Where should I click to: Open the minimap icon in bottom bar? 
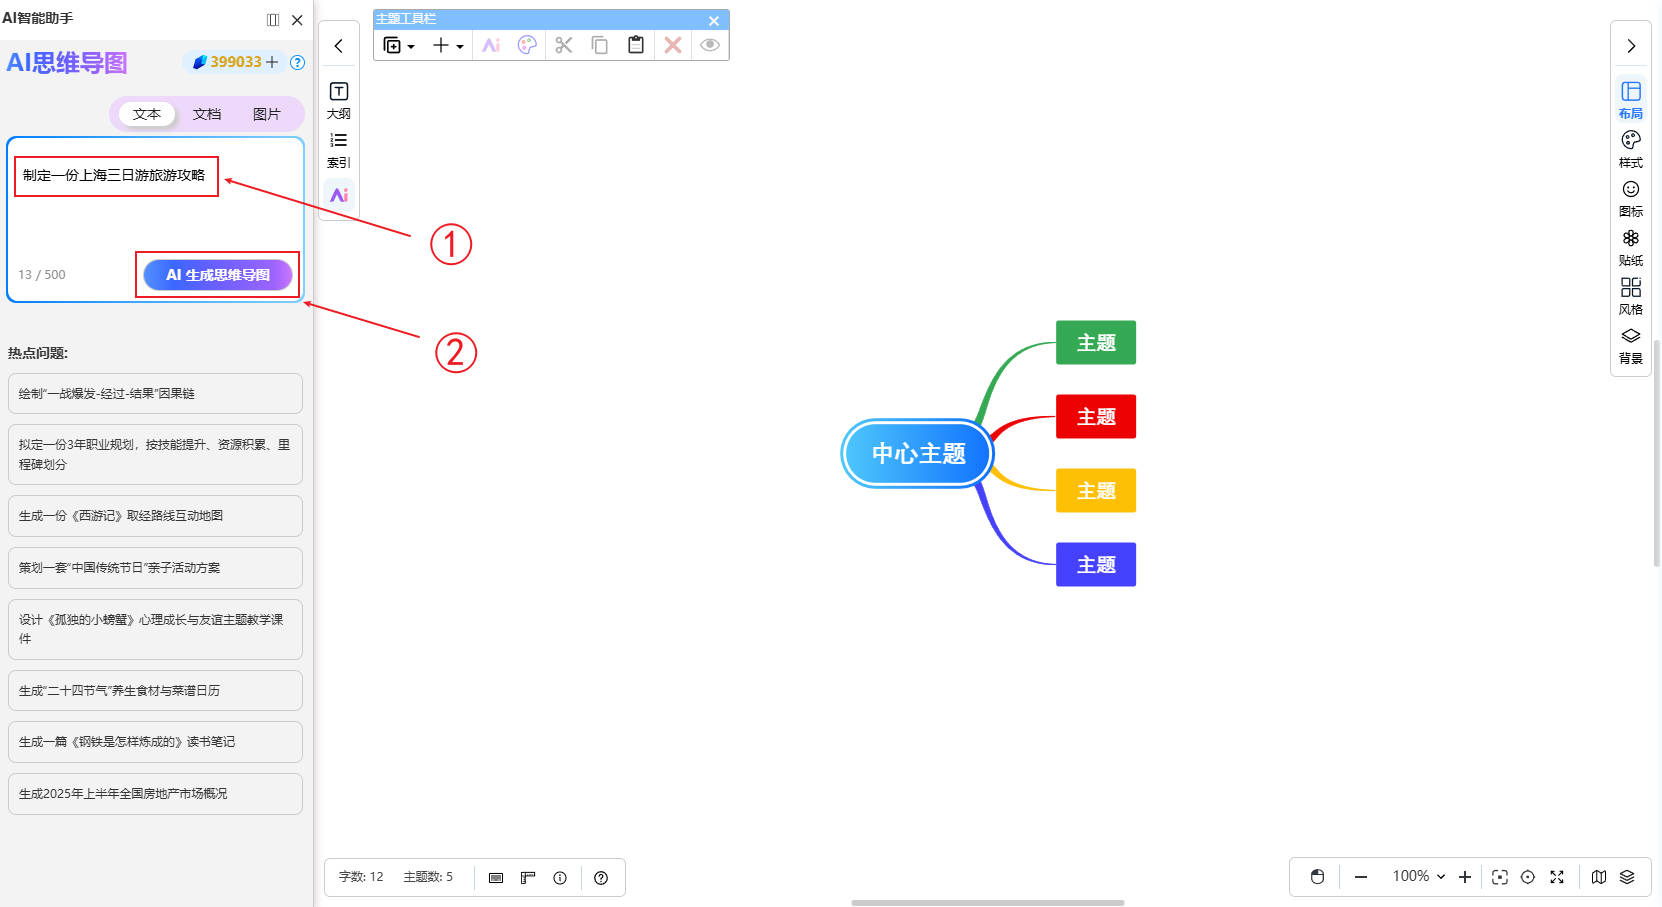click(x=1598, y=877)
